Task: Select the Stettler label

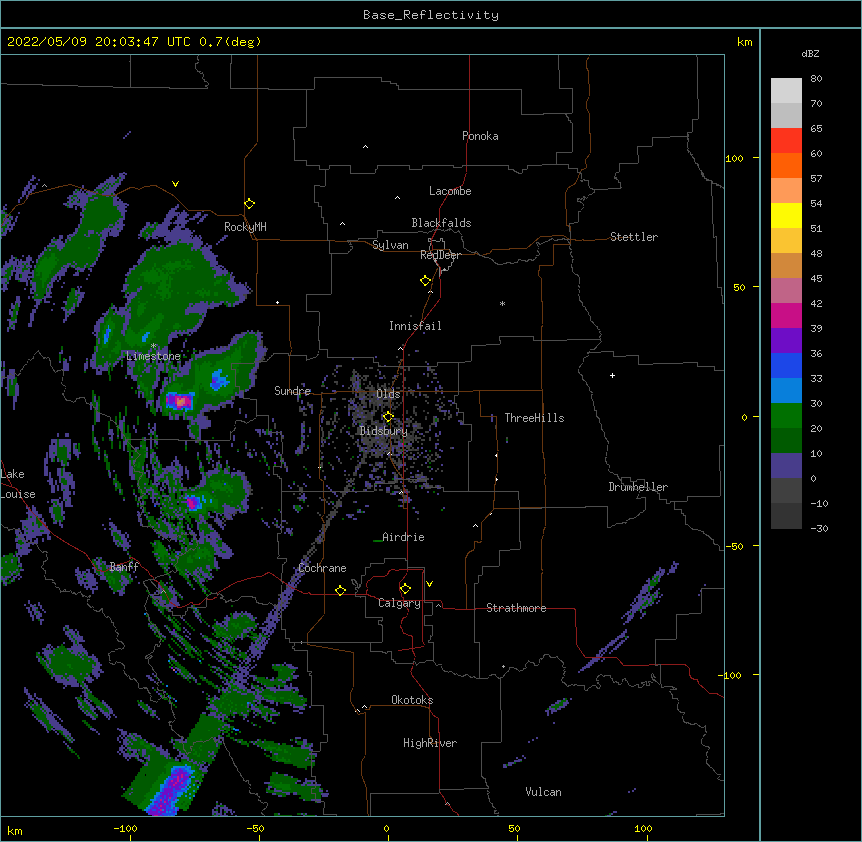Action: coord(633,237)
